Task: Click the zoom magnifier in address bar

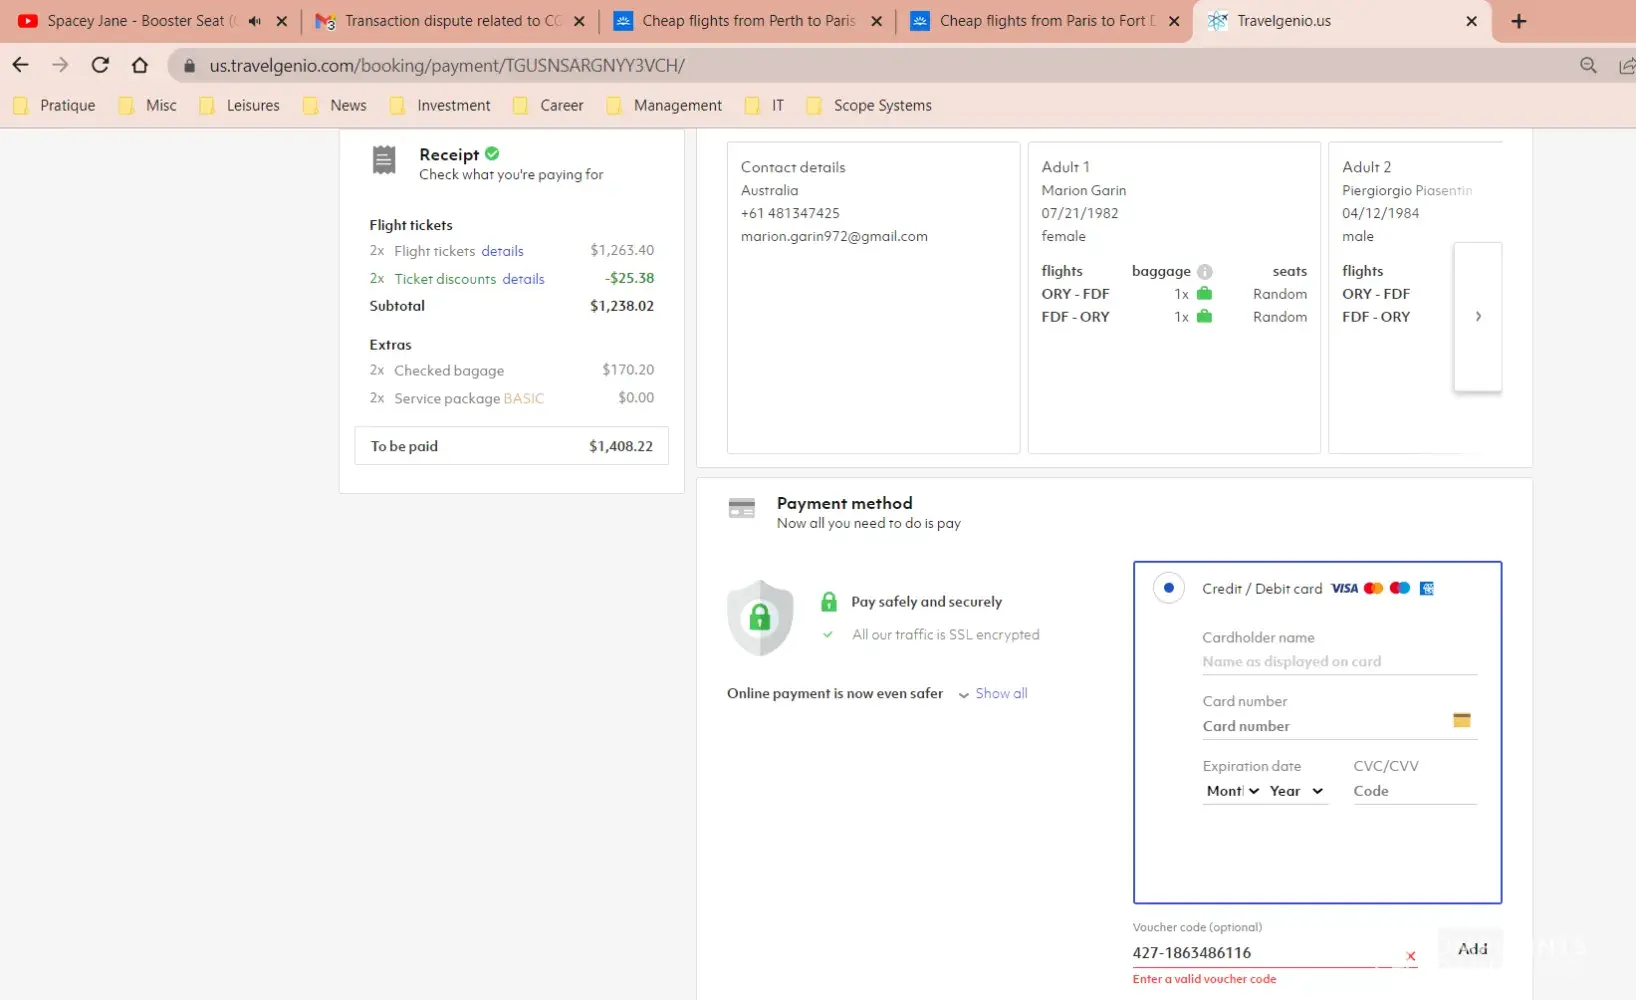Action: pos(1588,65)
